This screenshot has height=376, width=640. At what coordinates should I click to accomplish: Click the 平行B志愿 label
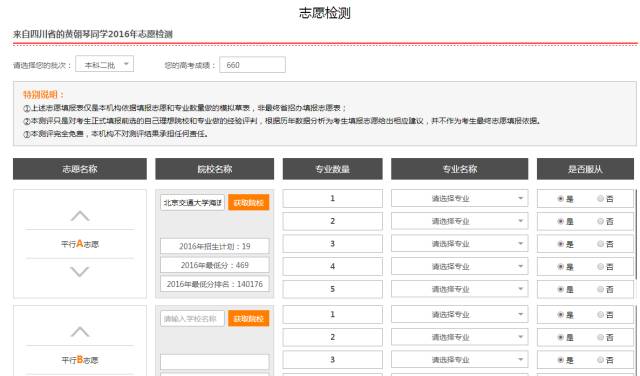(80, 360)
